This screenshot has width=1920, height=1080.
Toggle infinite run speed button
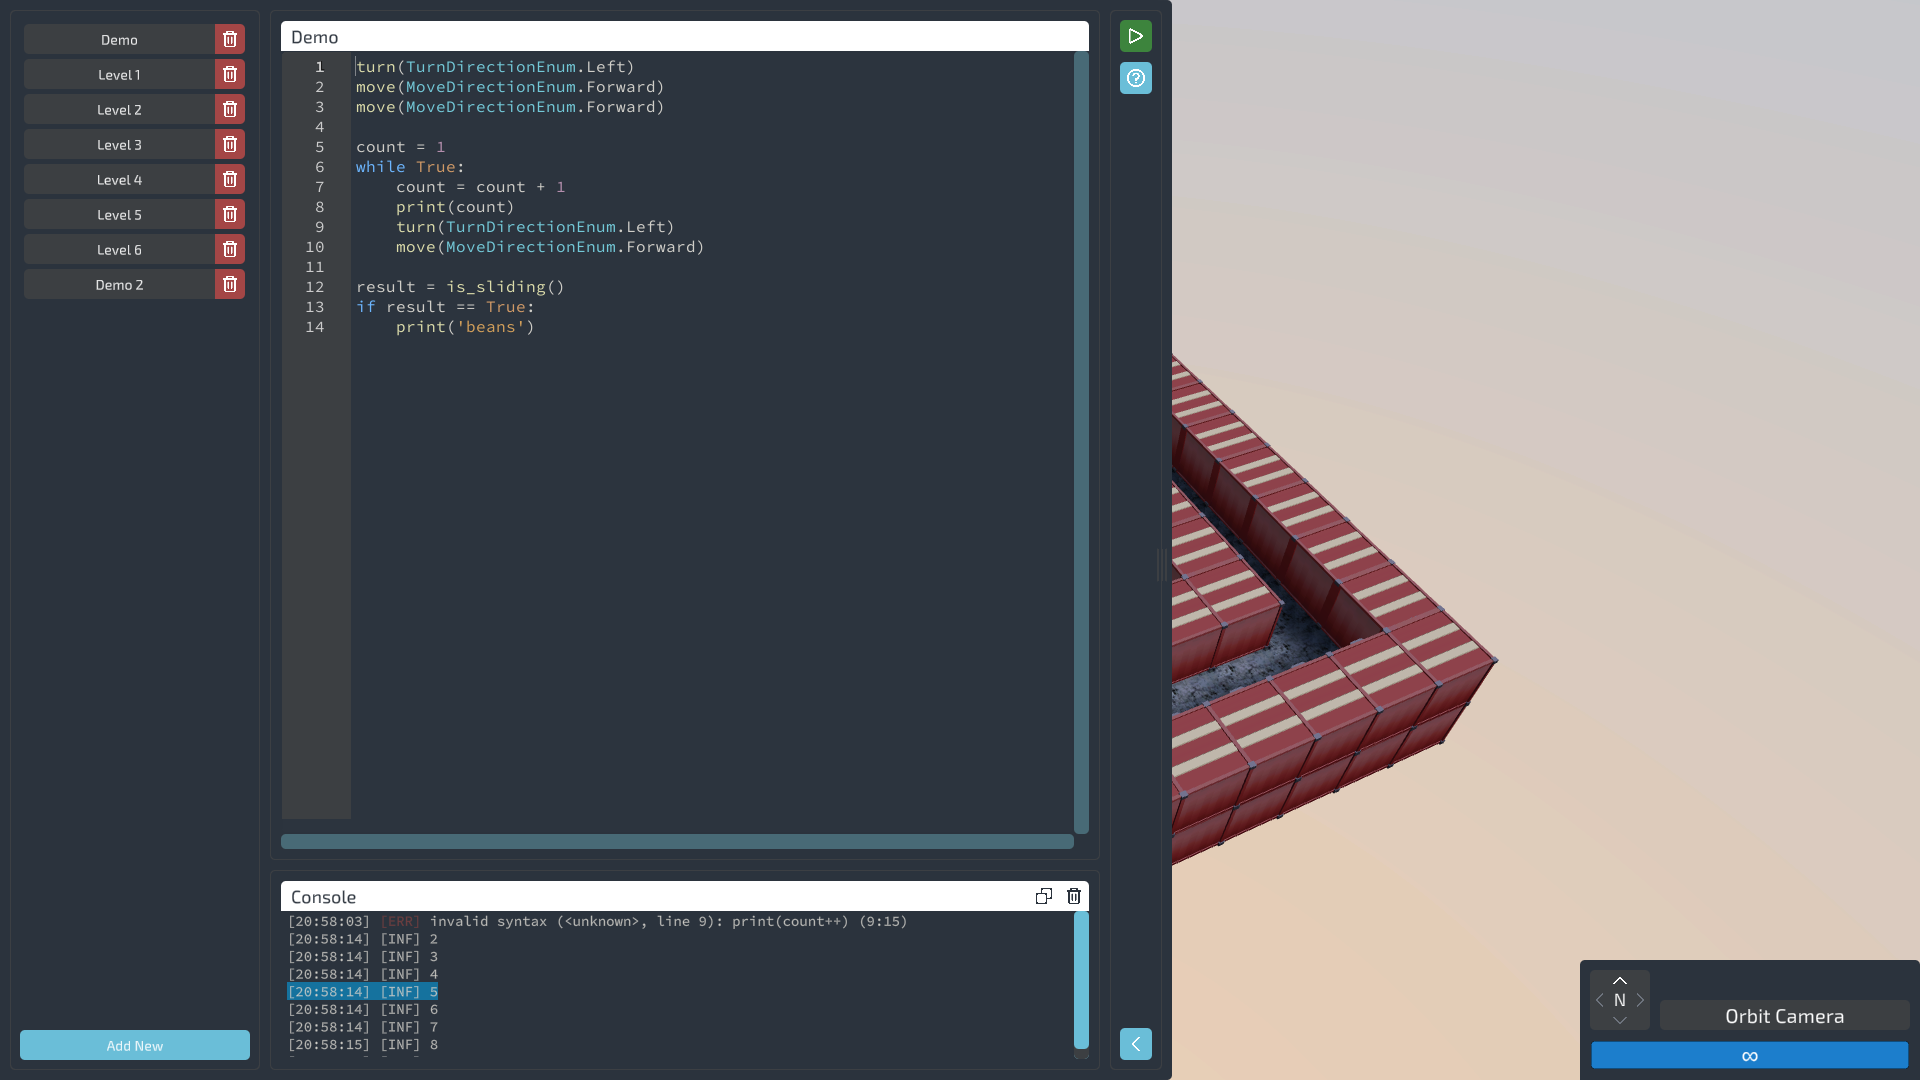click(1748, 1055)
